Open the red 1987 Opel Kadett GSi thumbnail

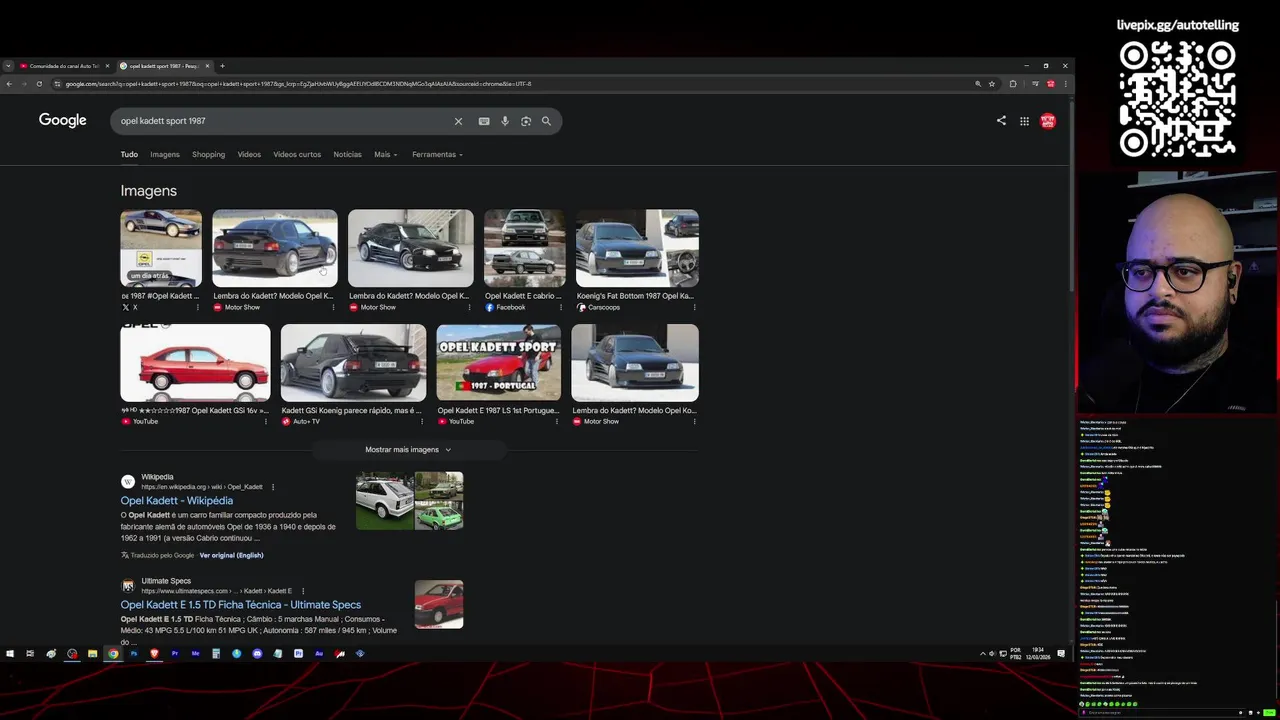click(x=195, y=362)
